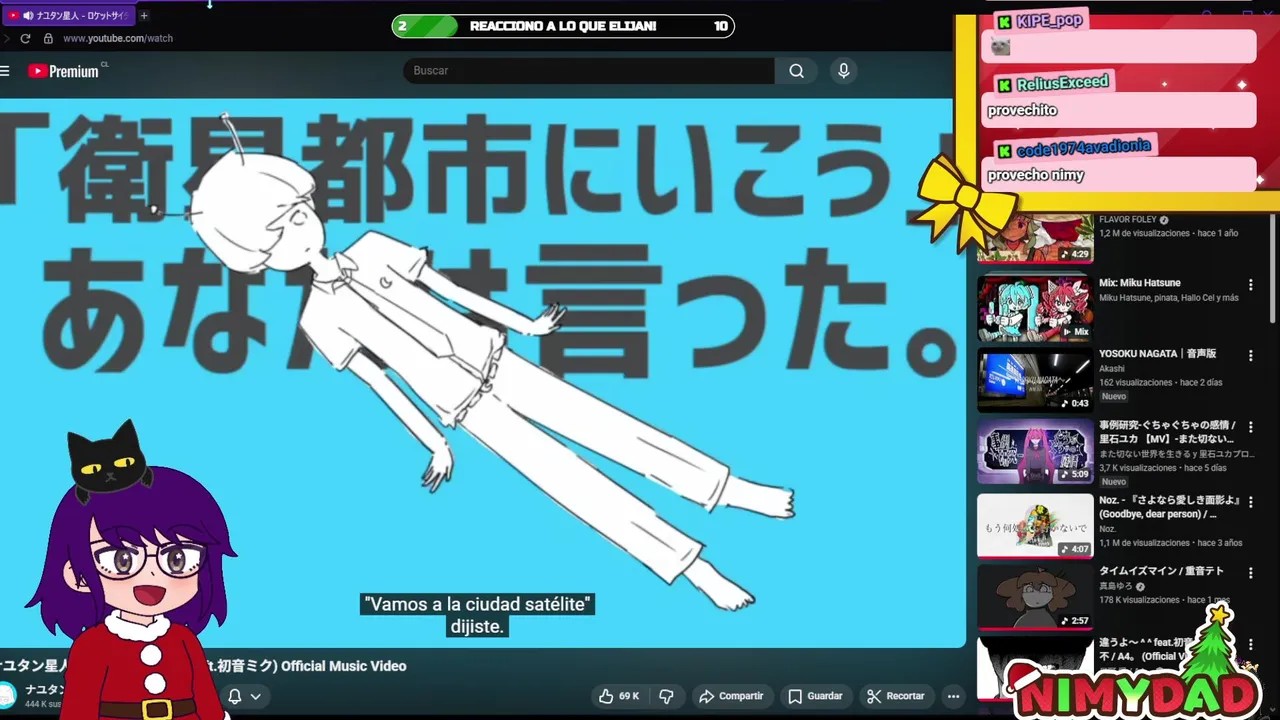Screen dimensions: 1280x720
Task: View site info padlock in address bar
Action: point(48,38)
